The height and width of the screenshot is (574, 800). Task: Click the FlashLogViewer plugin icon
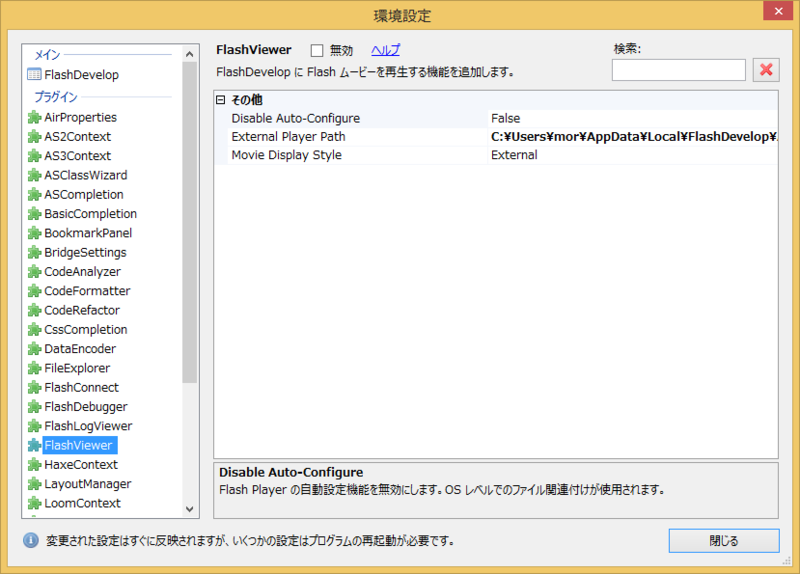34,426
